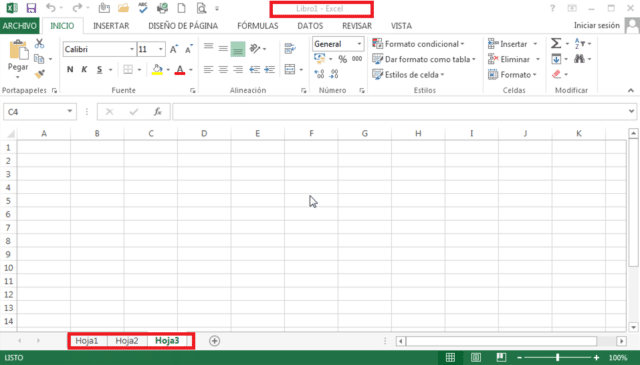The image size is (640, 365).
Task: Open print preview magnifier icon
Action: pyautogui.click(x=201, y=8)
